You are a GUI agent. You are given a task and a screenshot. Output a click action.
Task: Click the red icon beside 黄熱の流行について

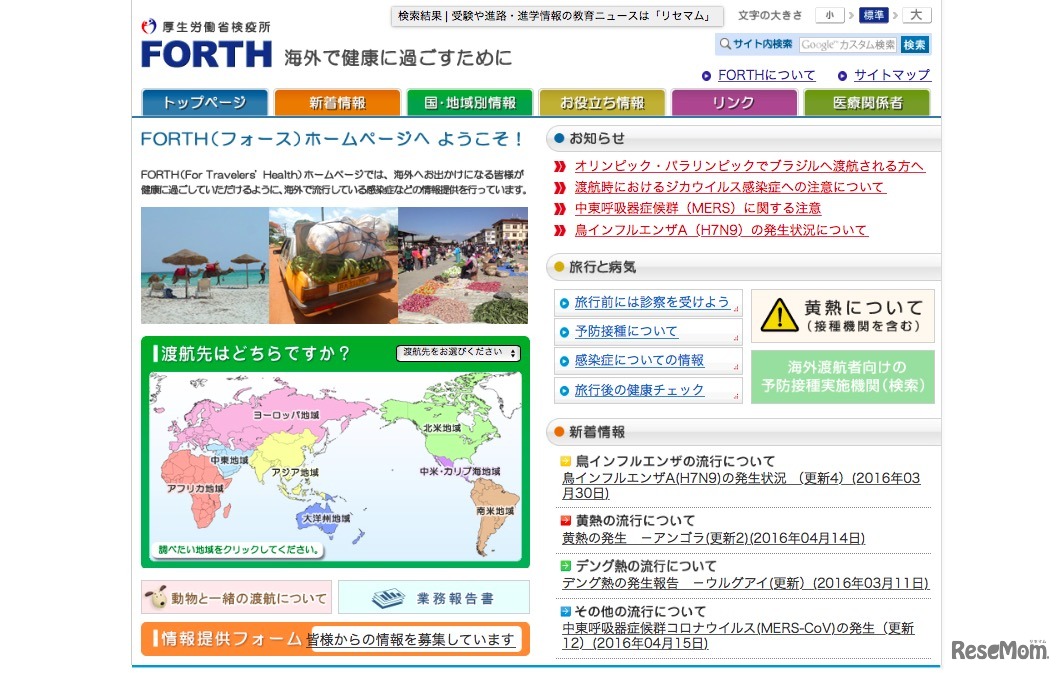point(564,520)
